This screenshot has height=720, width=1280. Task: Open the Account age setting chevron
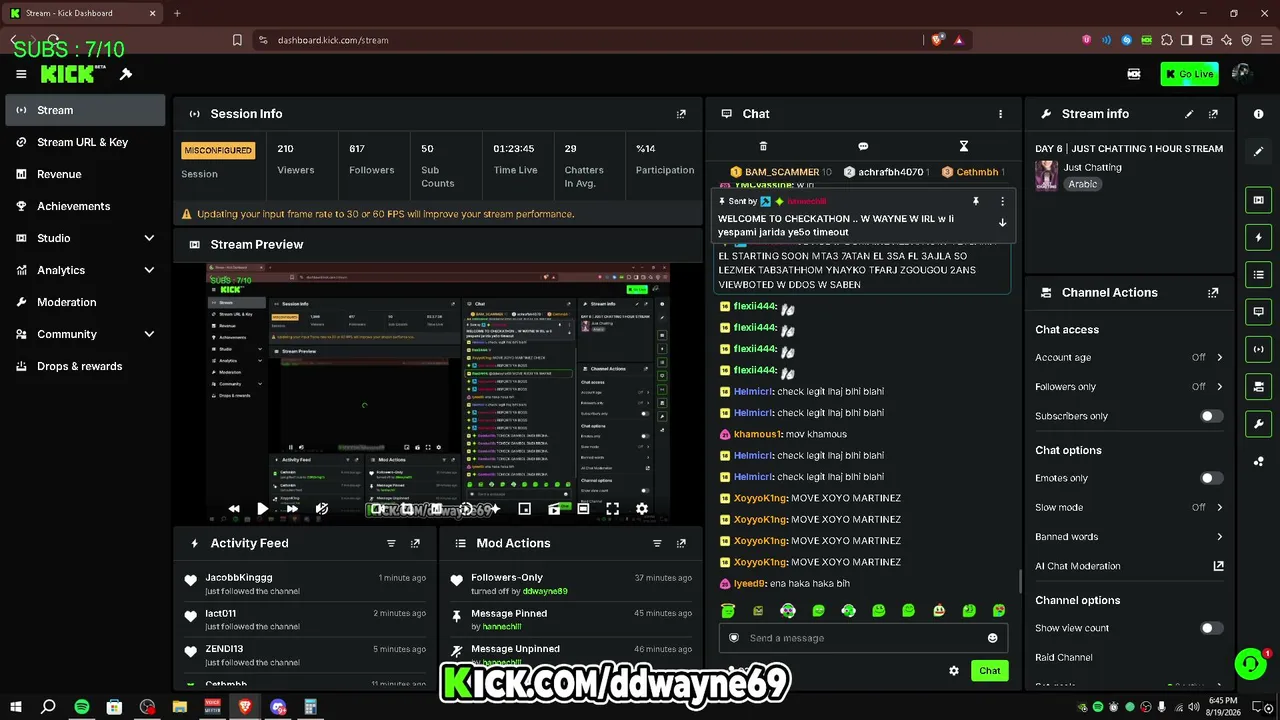click(1219, 357)
